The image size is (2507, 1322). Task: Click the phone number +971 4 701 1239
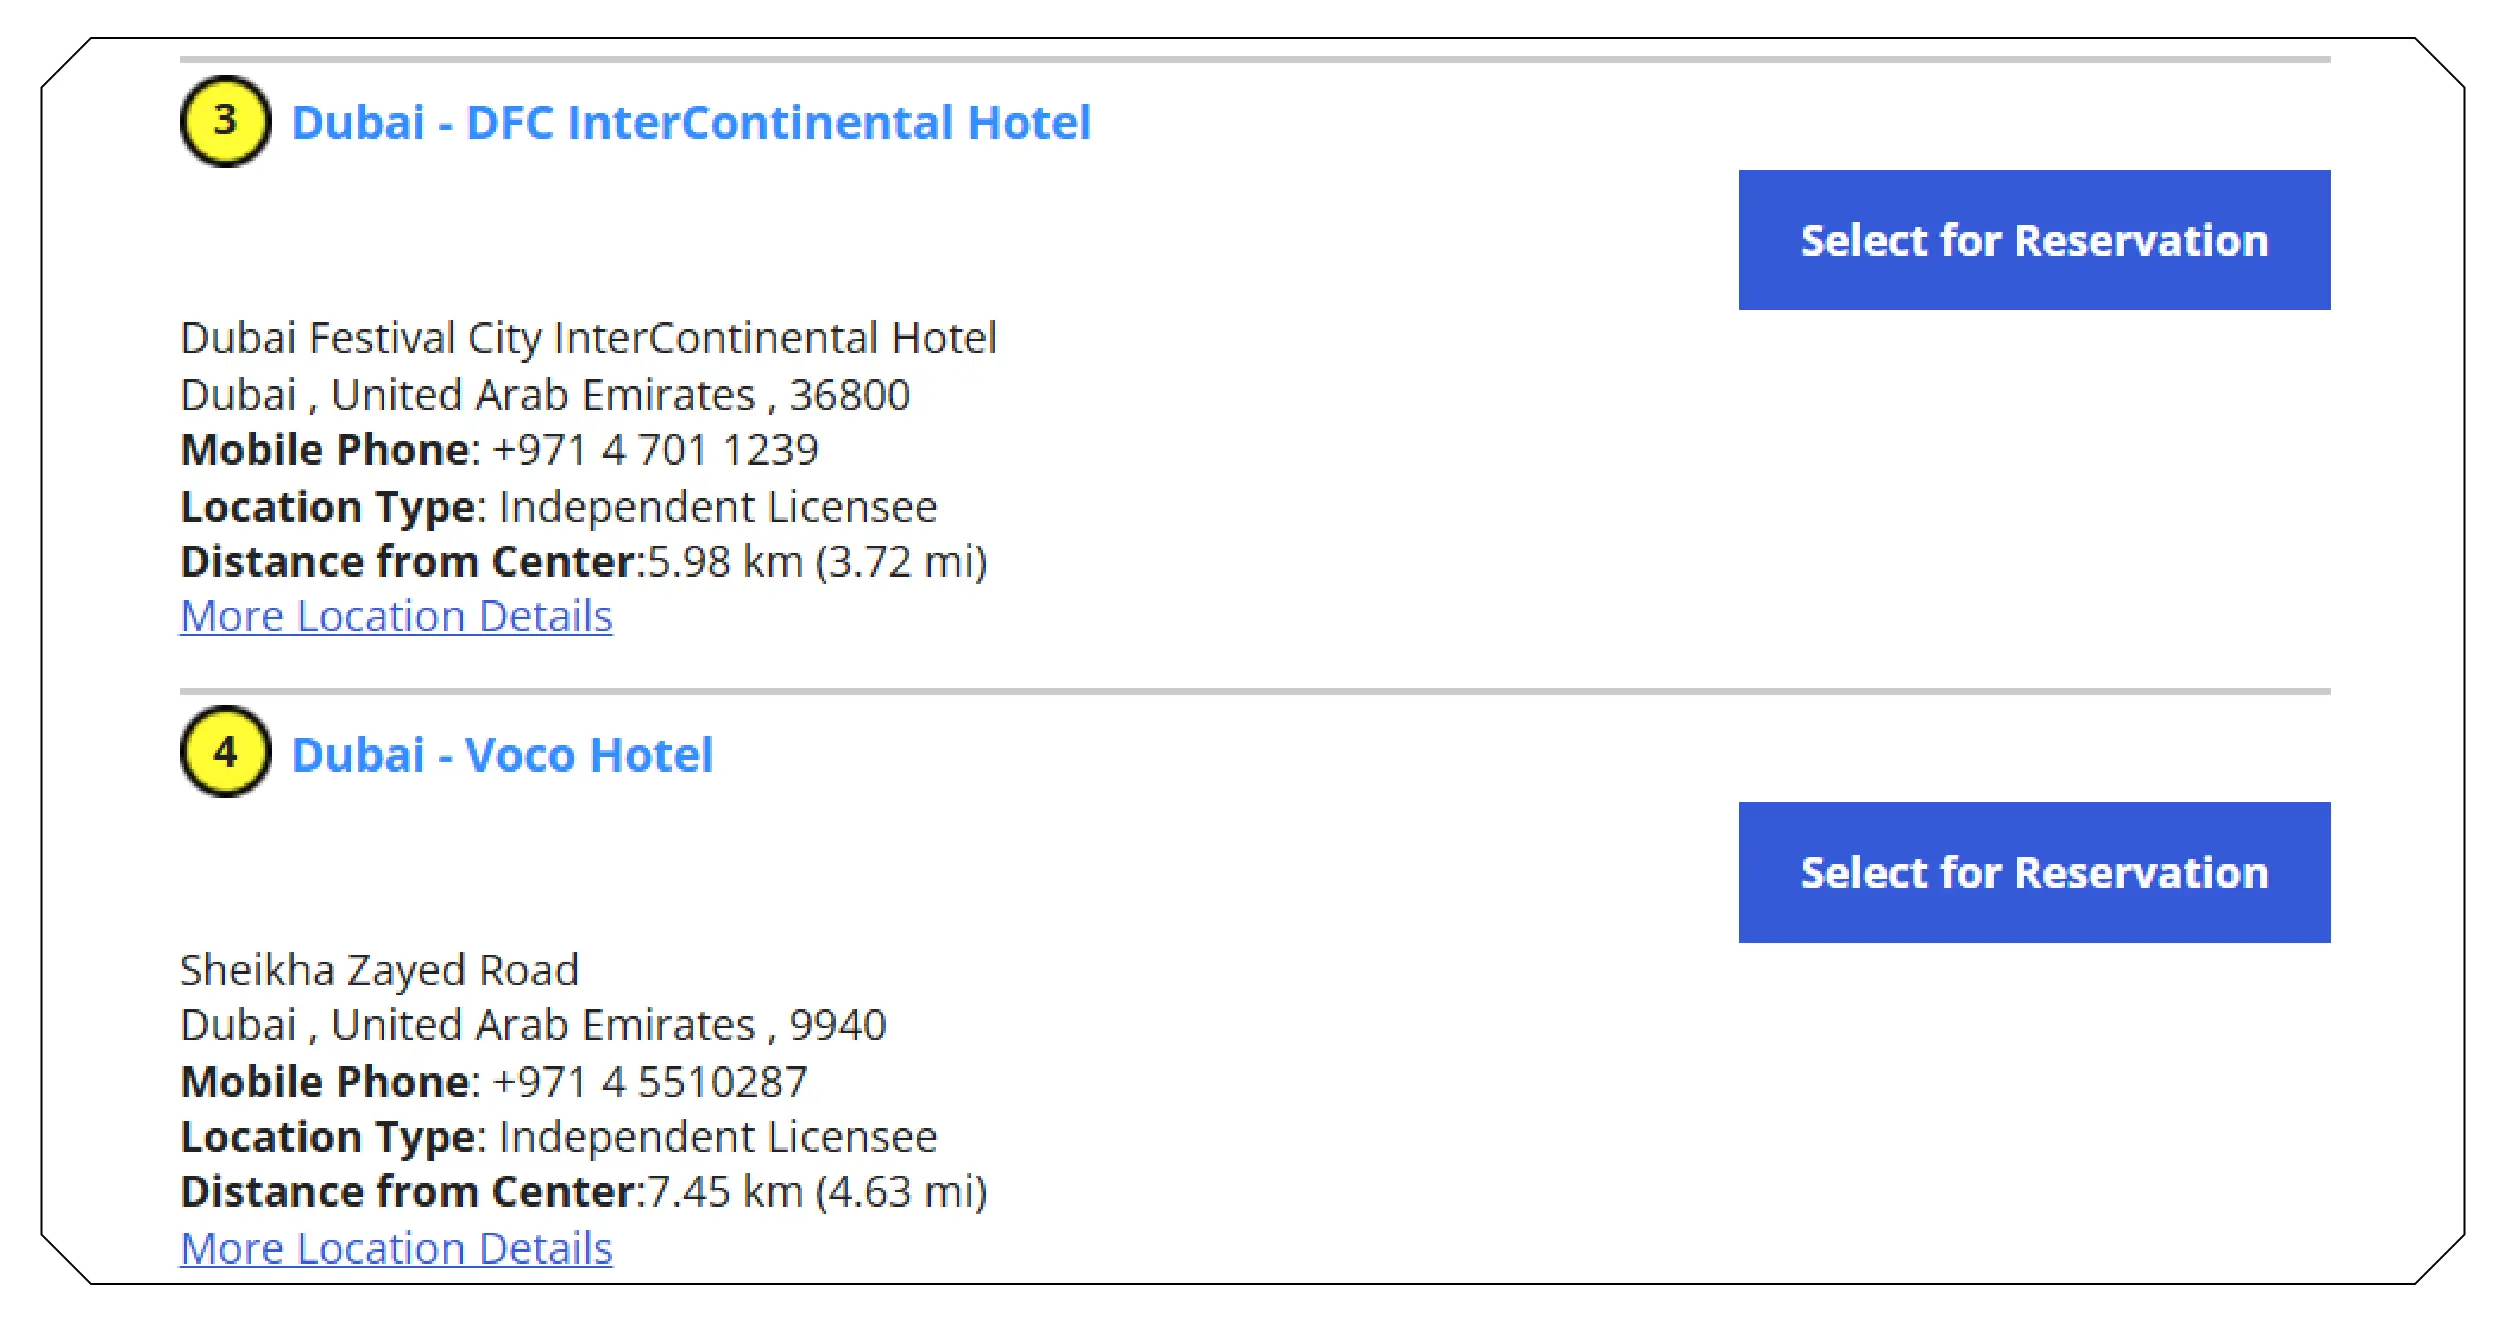point(655,450)
